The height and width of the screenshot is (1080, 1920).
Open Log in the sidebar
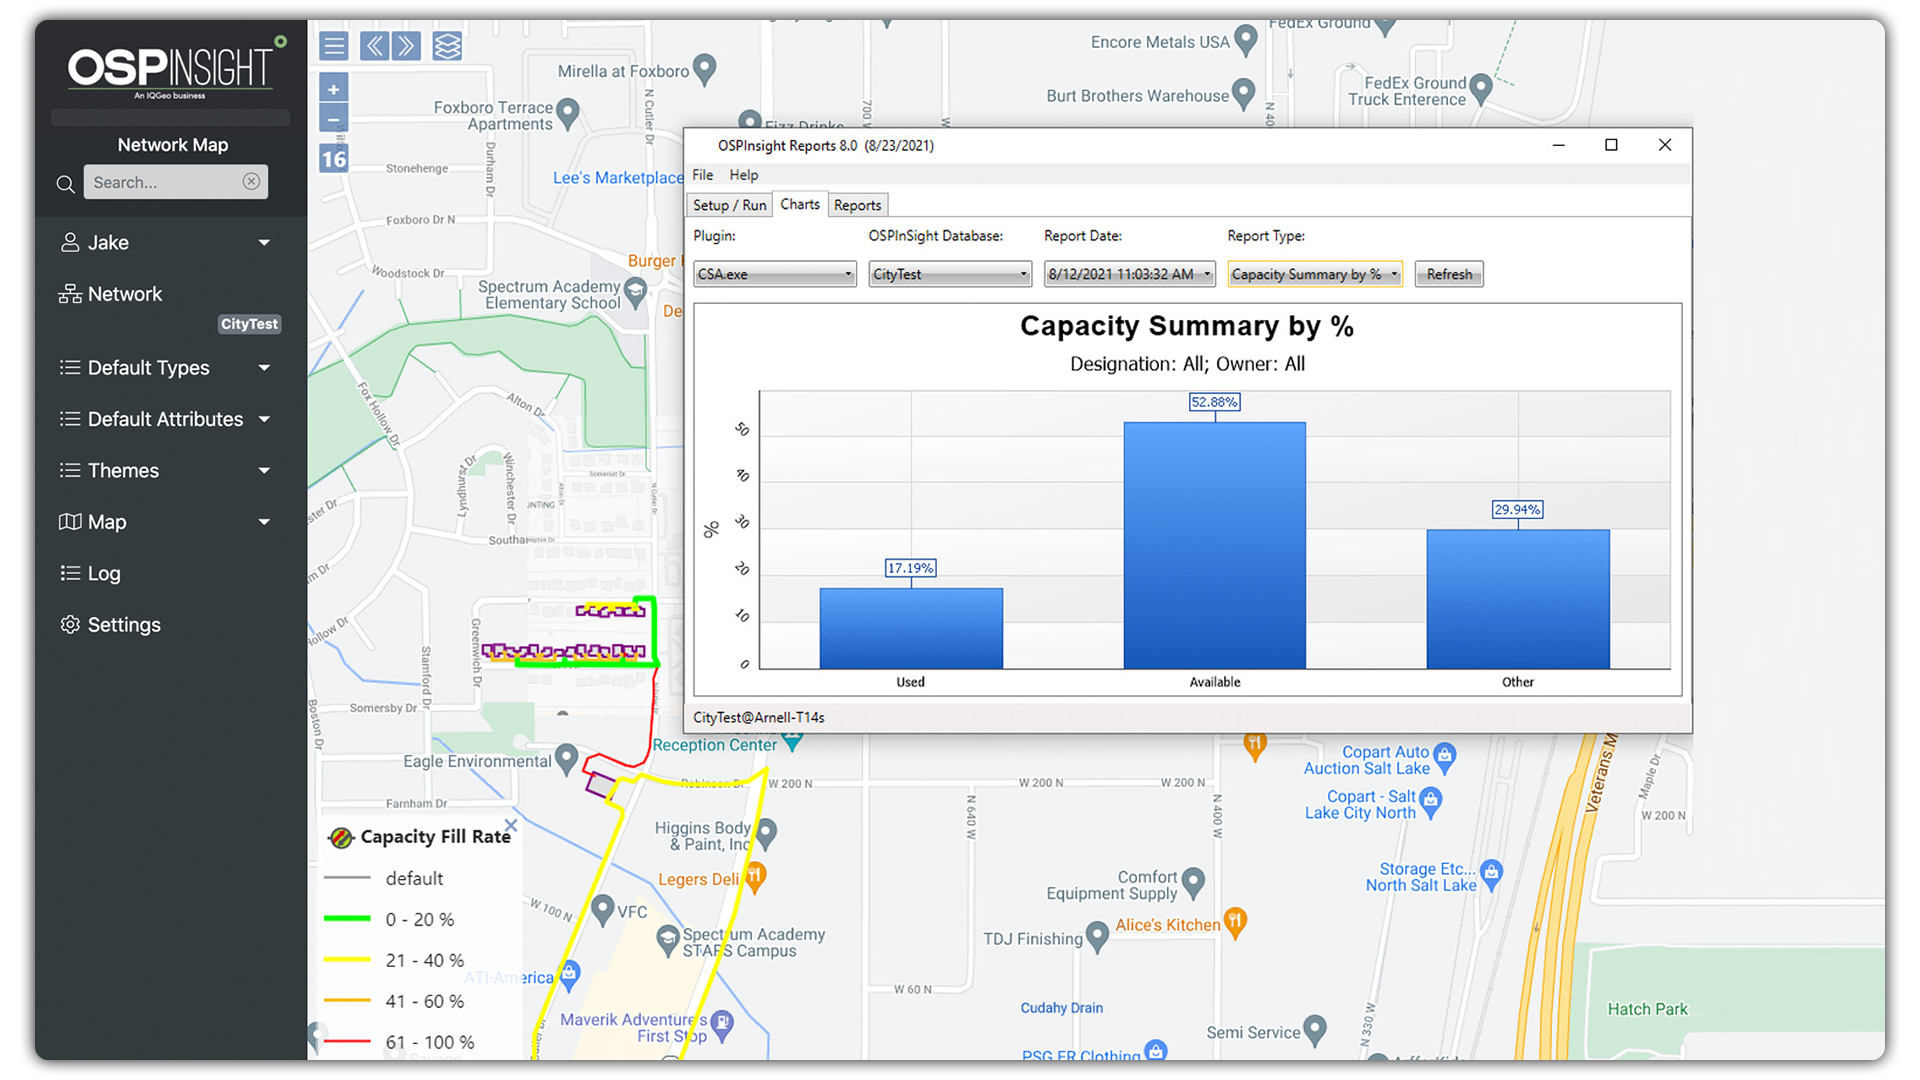click(104, 574)
